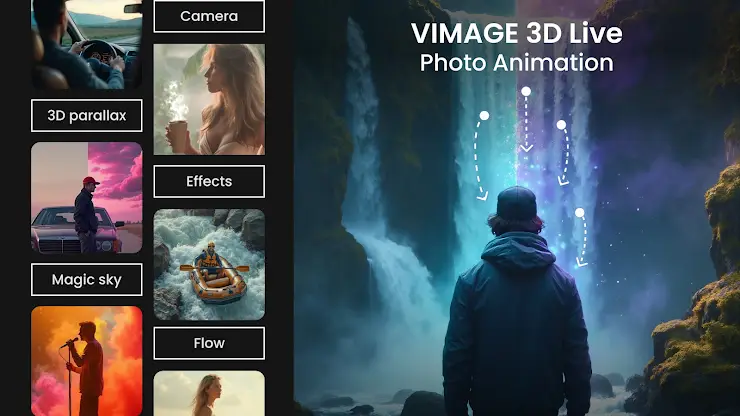
Task: Open the blonde woman thumbnail below Flow
Action: [209, 393]
